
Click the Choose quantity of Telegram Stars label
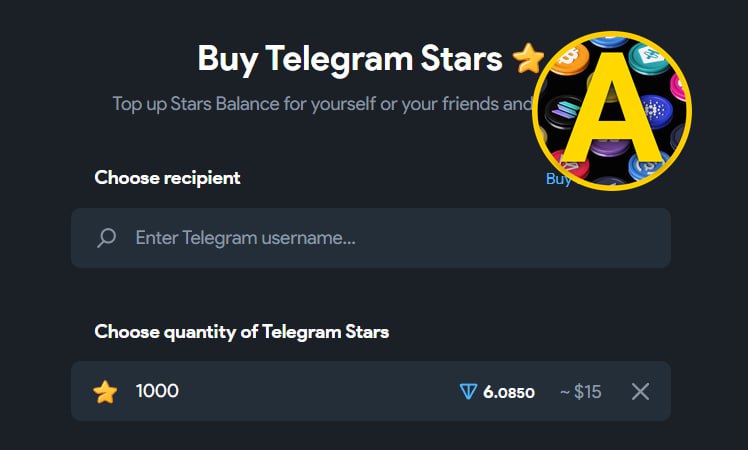pyautogui.click(x=242, y=331)
